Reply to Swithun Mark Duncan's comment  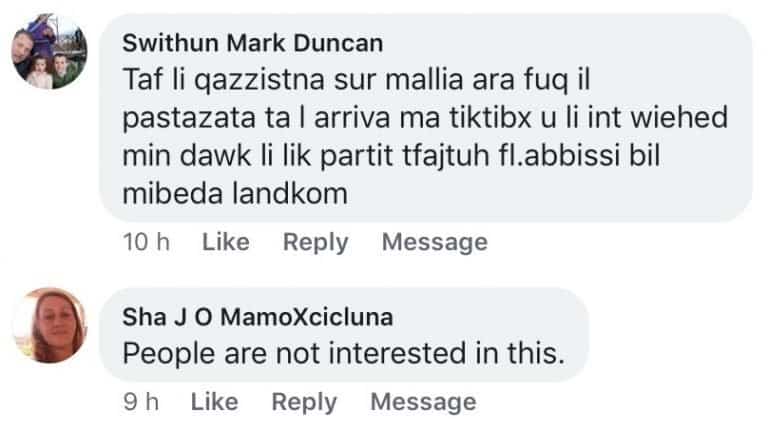(315, 242)
